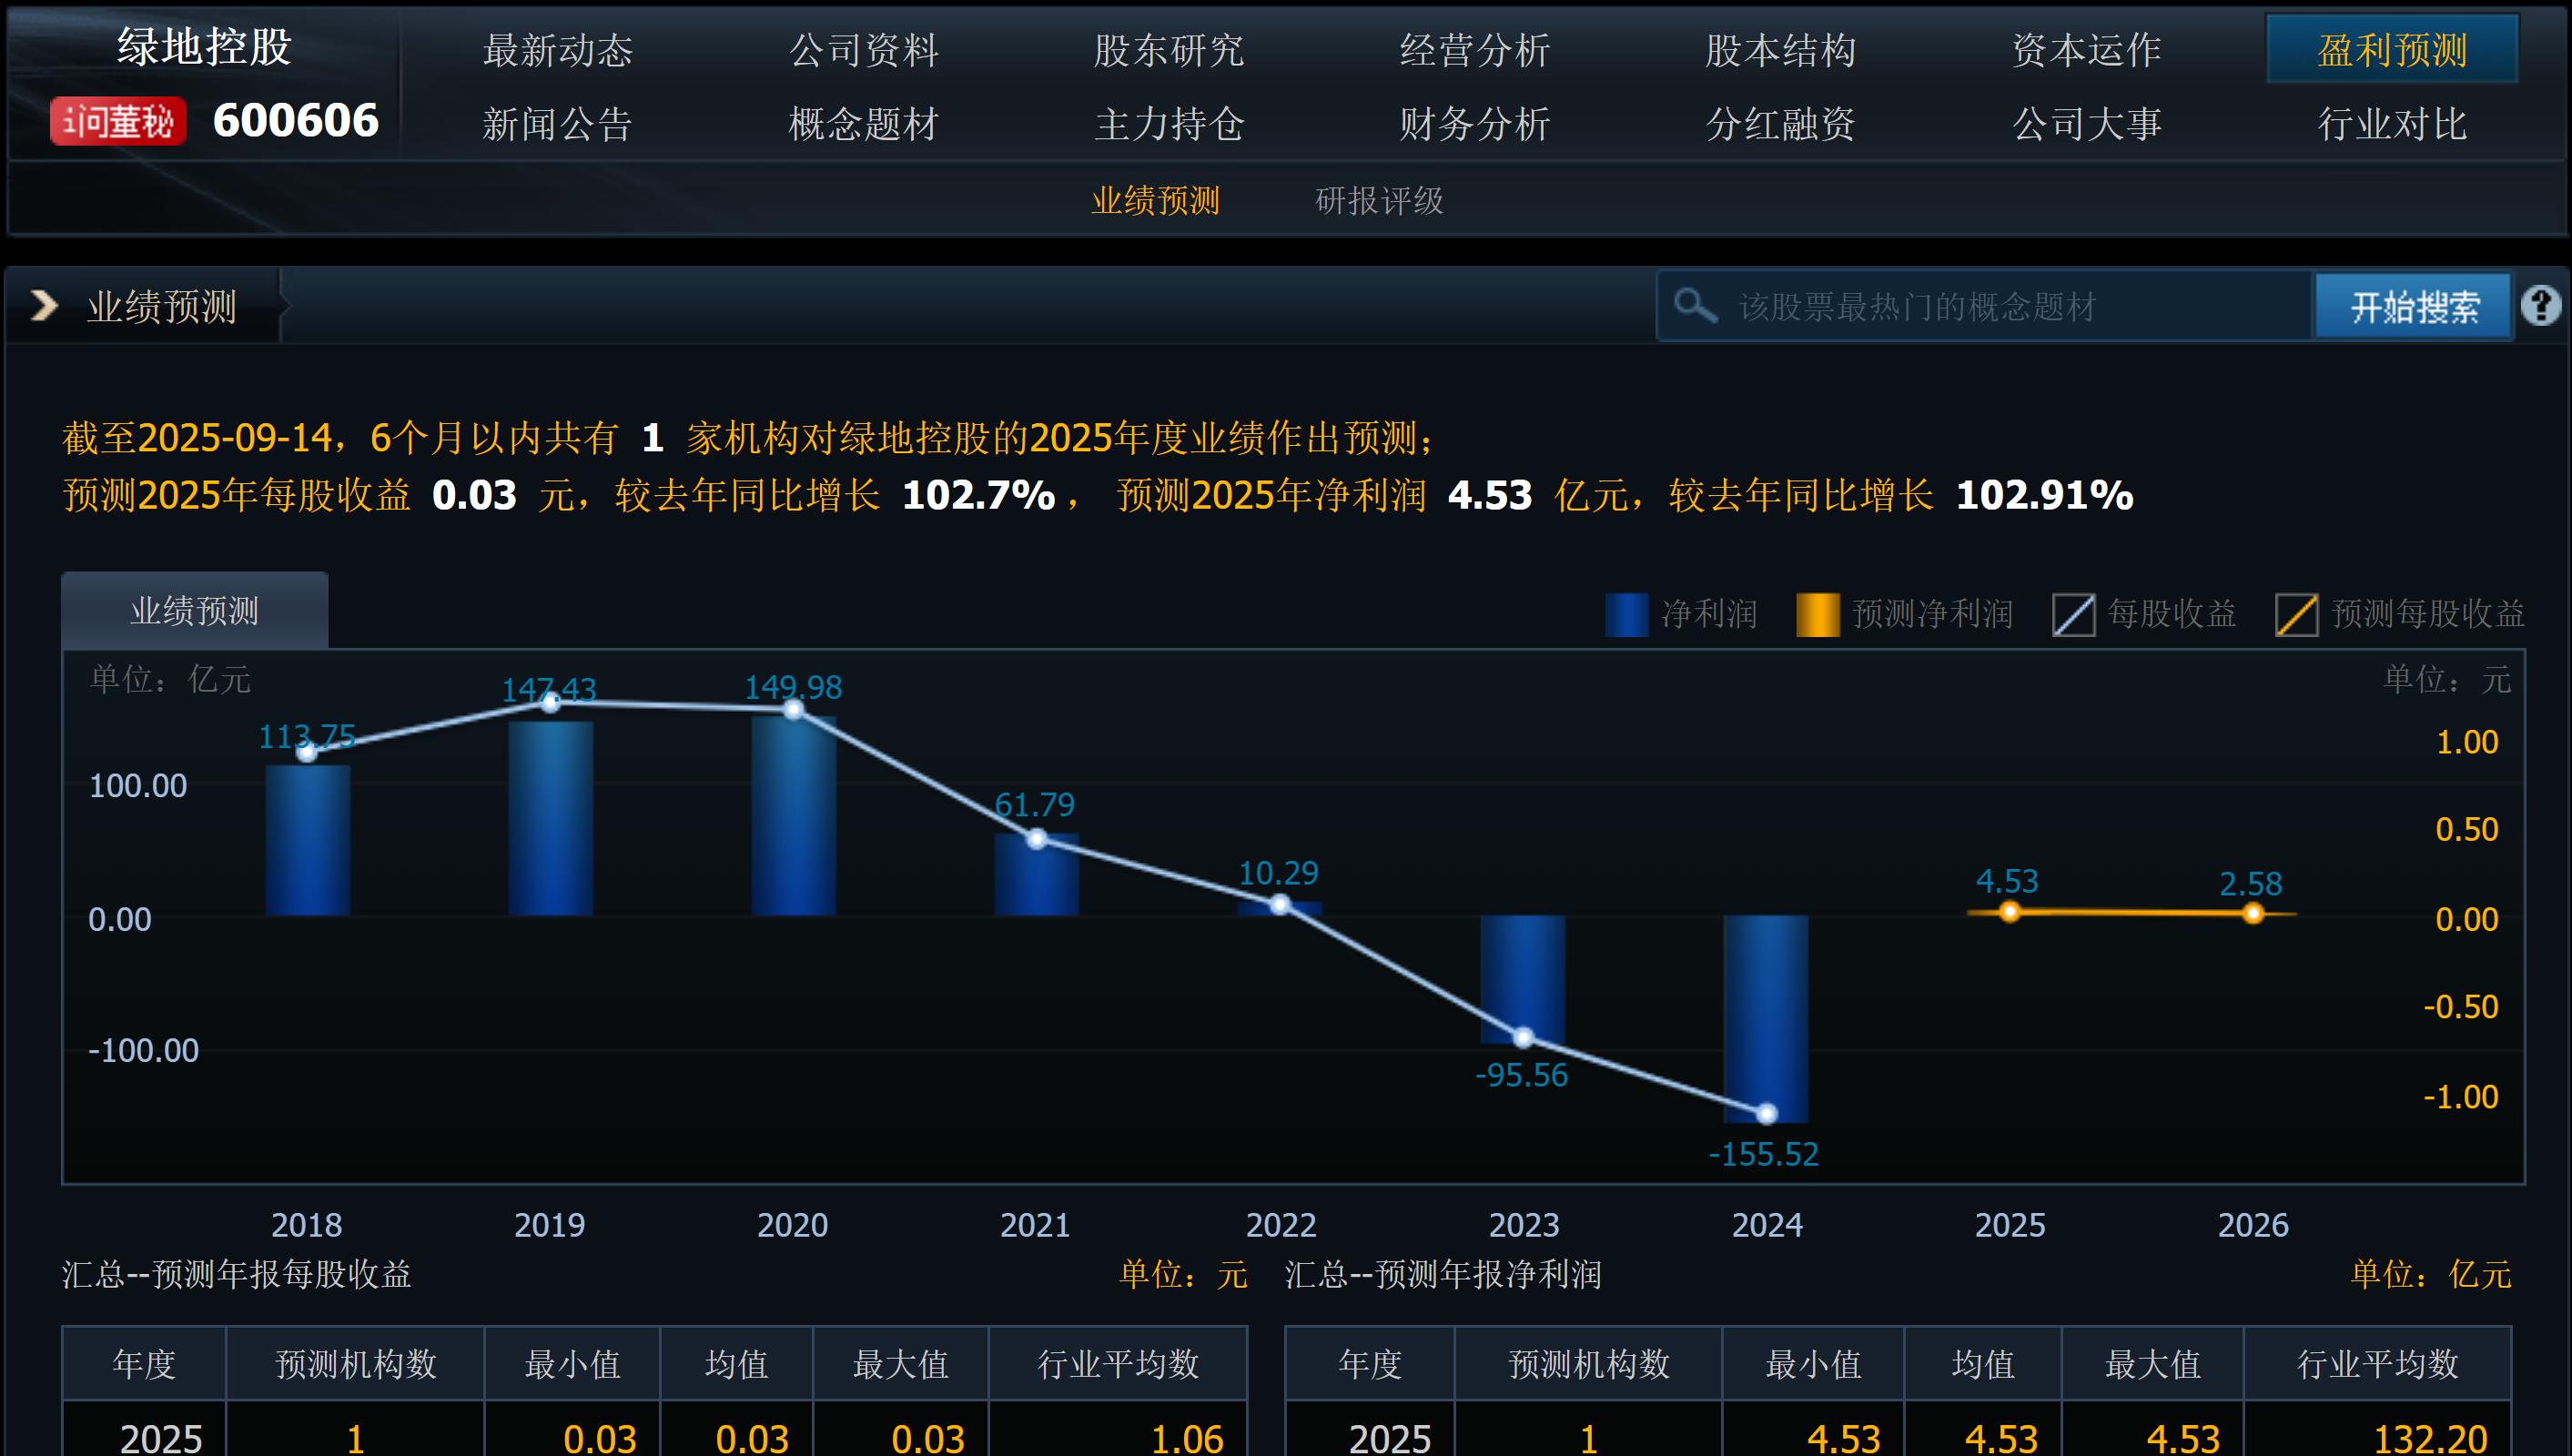Toggle the 预测每股收益 legend line icon
Viewport: 2572px width, 1456px height.
[x=2296, y=613]
